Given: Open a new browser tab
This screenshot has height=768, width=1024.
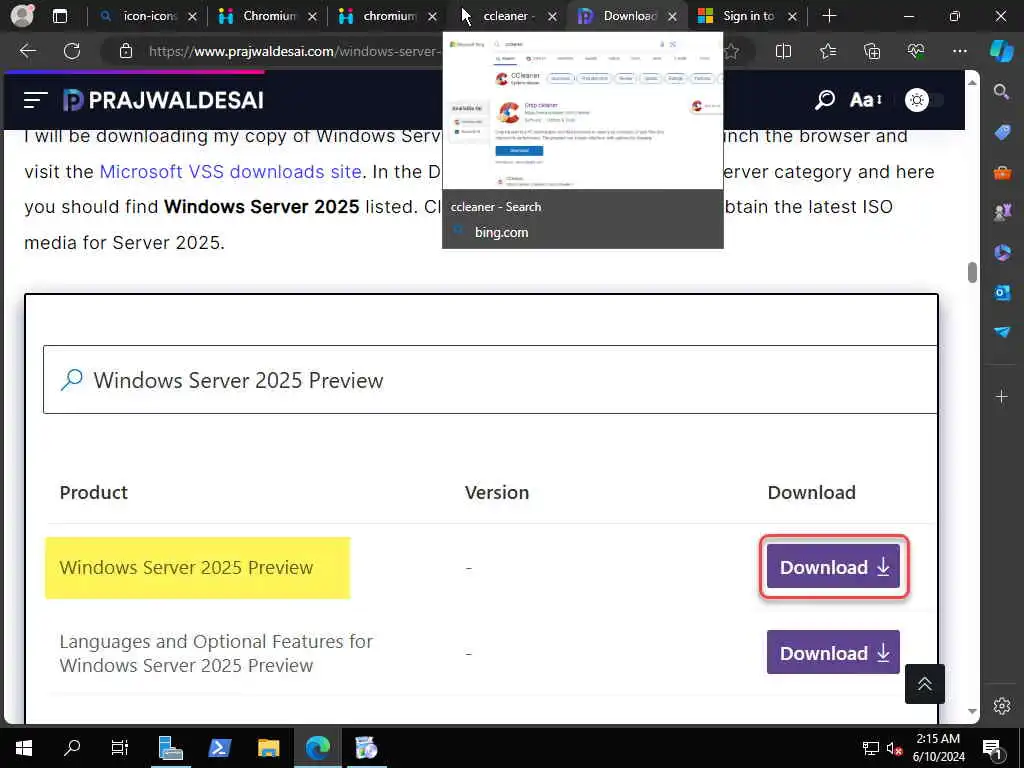Looking at the screenshot, I should coord(829,16).
